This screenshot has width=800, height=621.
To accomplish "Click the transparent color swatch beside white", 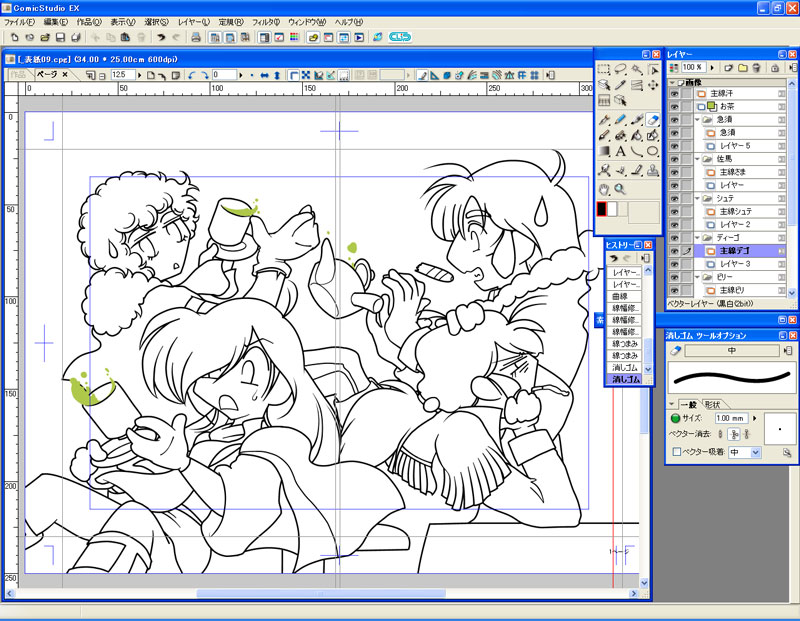I will point(622,209).
